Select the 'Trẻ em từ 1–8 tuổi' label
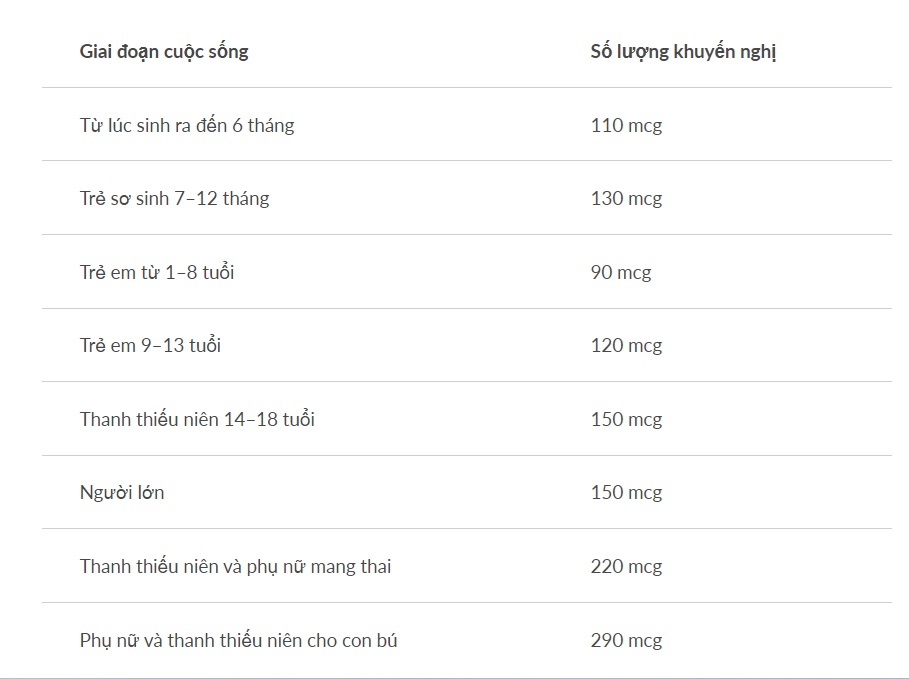909x679 pixels. pos(157,272)
